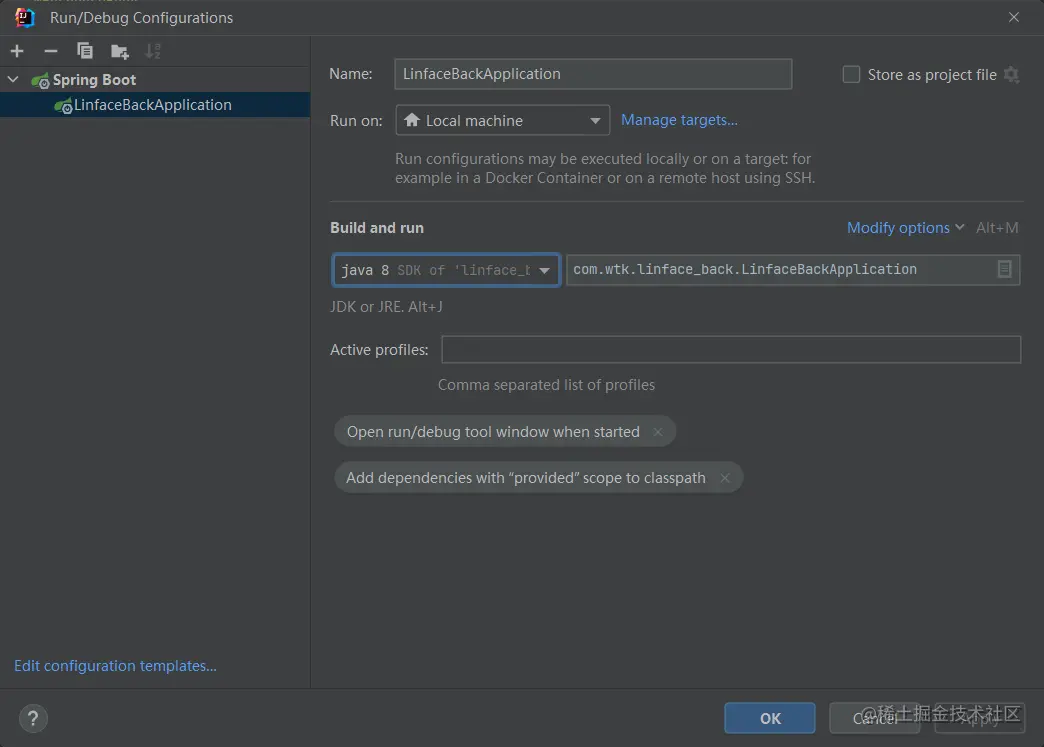Click the Active profiles input field
Viewport: 1044px width, 747px height.
pyautogui.click(x=730, y=350)
